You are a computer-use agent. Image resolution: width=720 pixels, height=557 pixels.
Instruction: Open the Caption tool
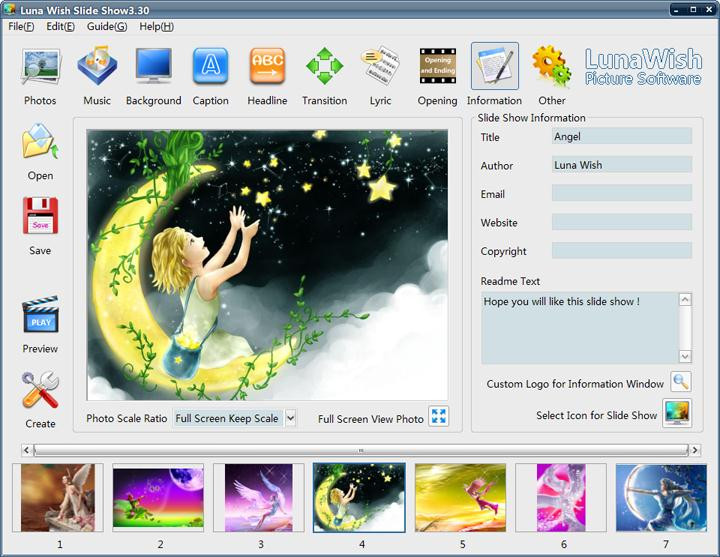pos(210,67)
